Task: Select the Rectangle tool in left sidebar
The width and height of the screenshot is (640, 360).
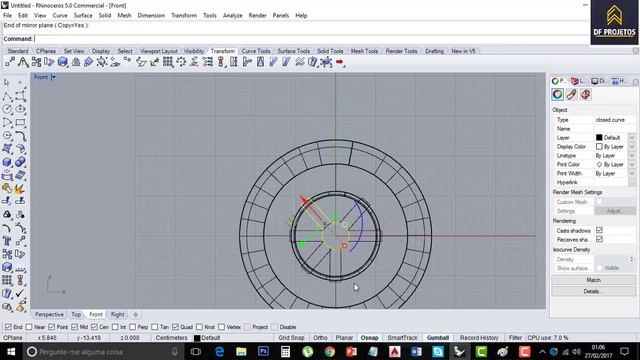Action: point(20,122)
